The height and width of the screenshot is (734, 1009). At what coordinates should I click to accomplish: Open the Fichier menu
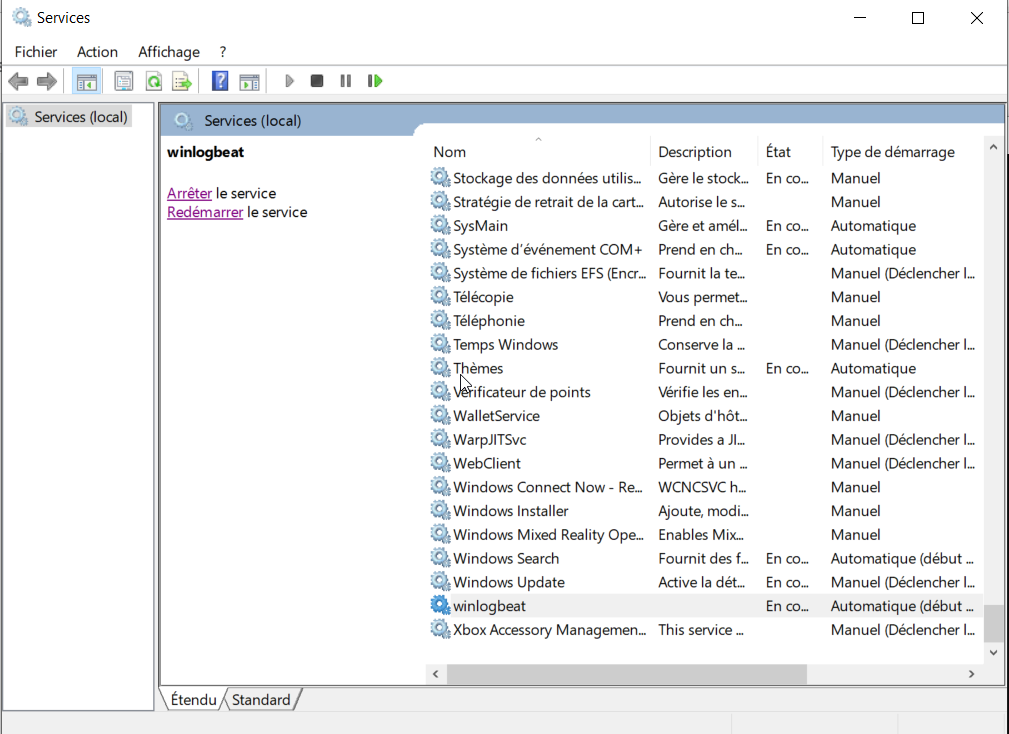(36, 52)
